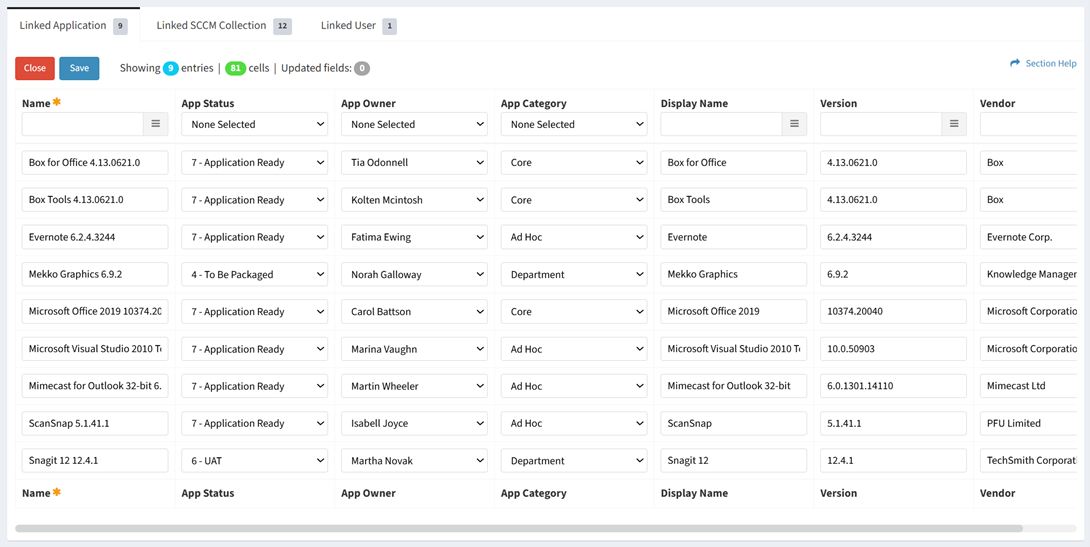Image resolution: width=1090 pixels, height=547 pixels.
Task: Click the Linked Application count badge
Action: [x=120, y=26]
